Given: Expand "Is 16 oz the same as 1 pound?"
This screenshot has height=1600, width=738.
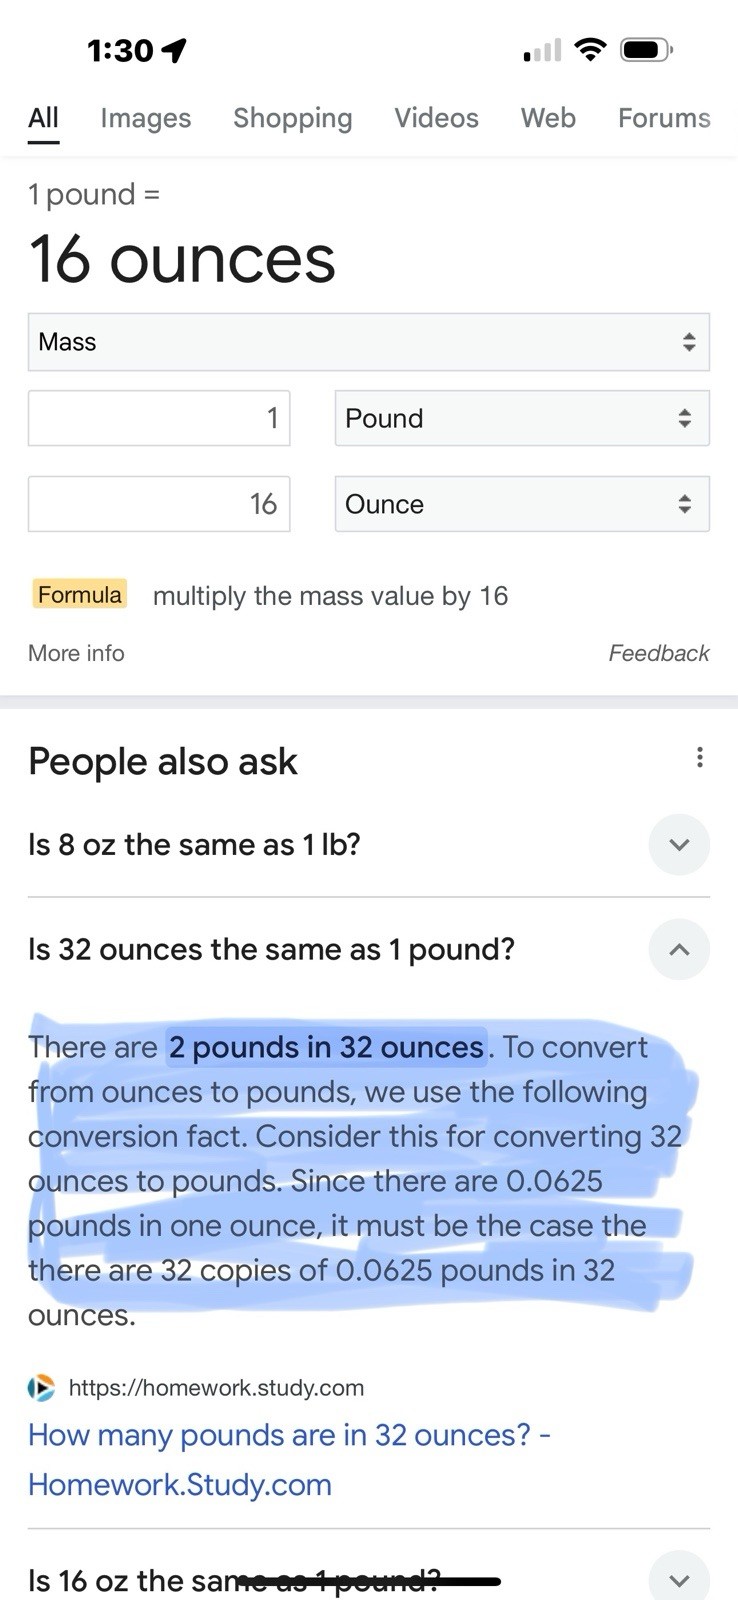Looking at the screenshot, I should coord(679,1580).
